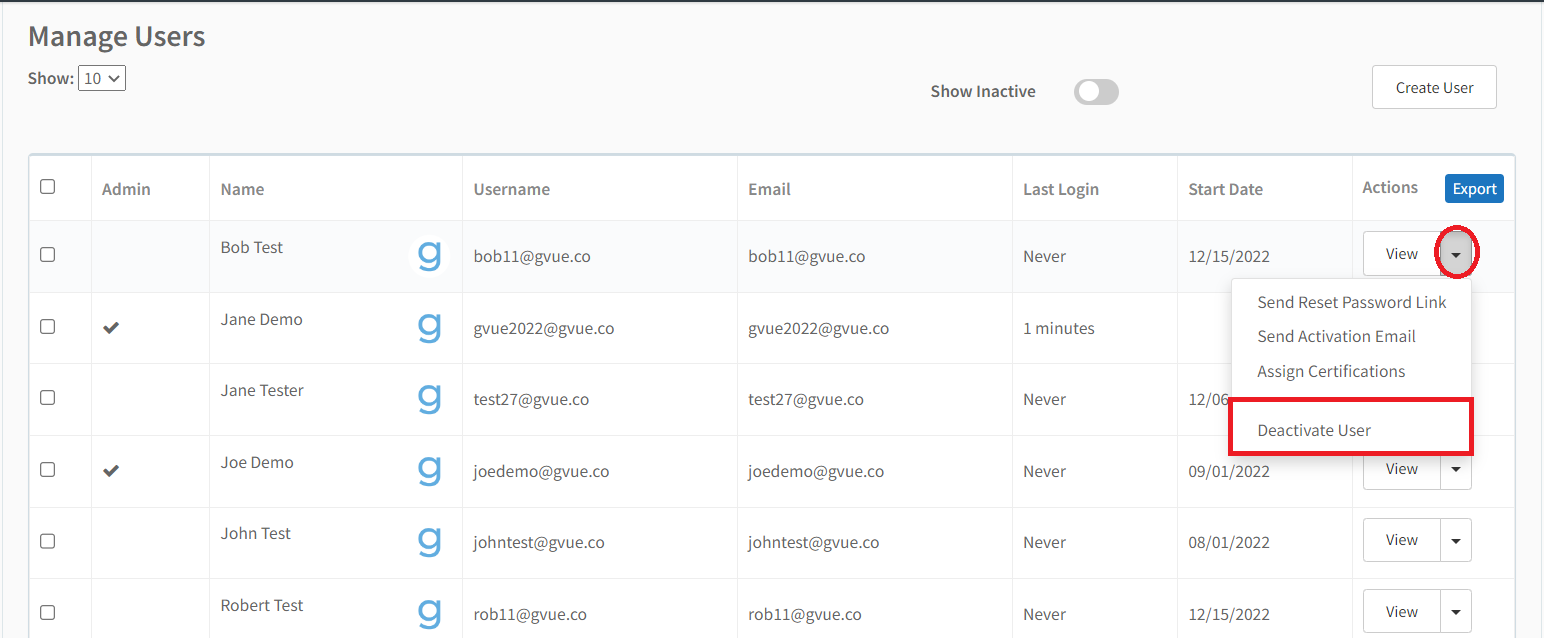The width and height of the screenshot is (1544, 638).
Task: Sort by the Start Date header
Action: coord(1225,189)
